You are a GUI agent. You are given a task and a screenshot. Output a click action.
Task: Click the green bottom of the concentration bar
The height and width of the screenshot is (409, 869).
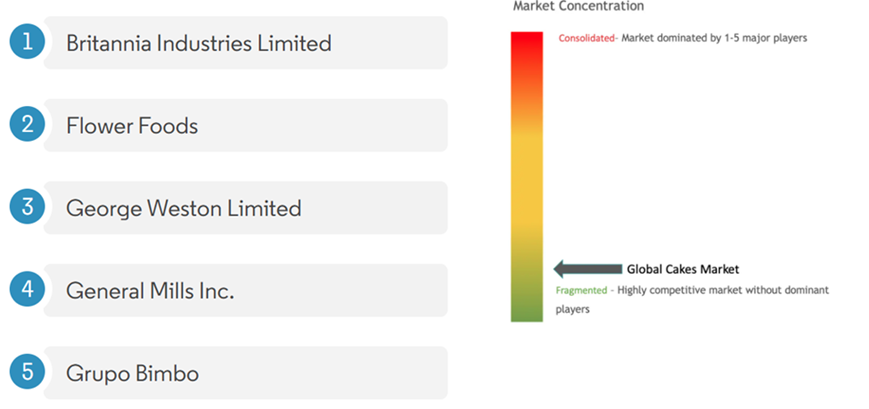pyautogui.click(x=526, y=308)
